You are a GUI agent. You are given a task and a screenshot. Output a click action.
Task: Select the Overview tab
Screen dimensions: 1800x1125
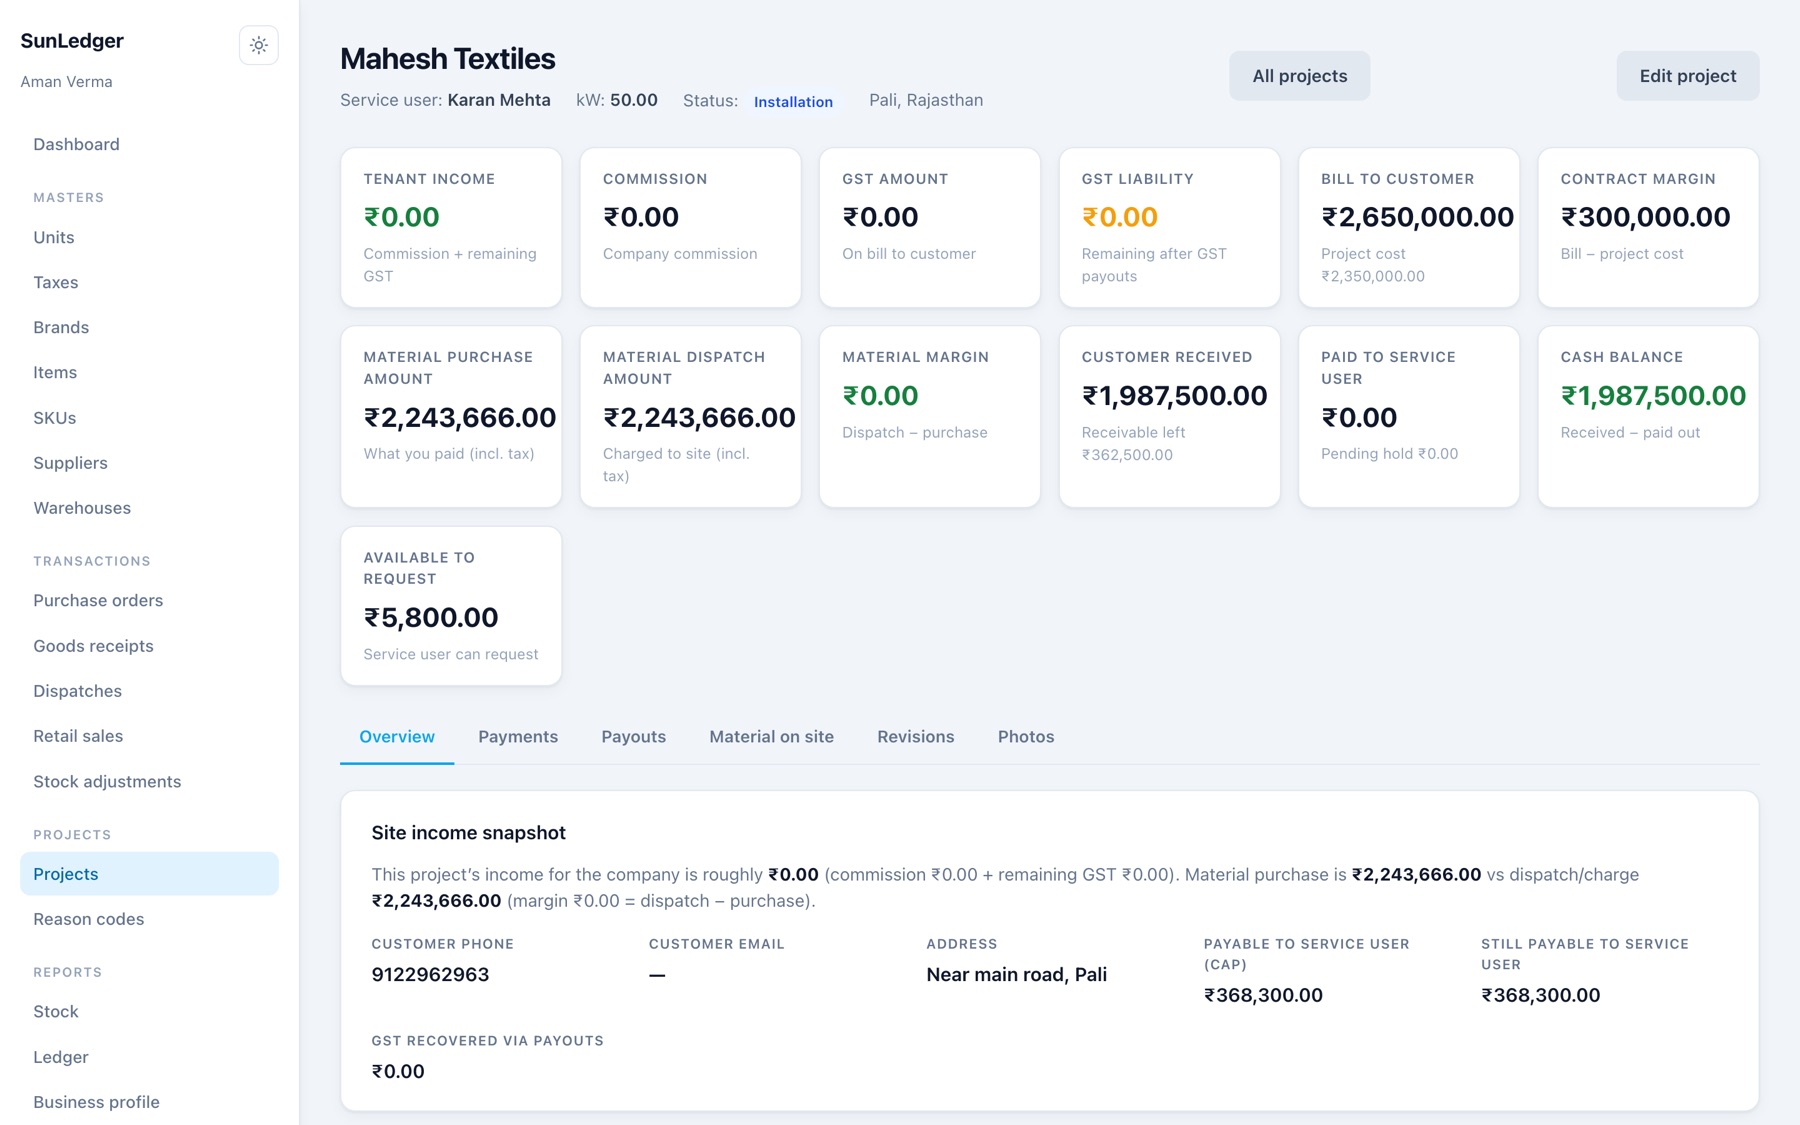397,737
